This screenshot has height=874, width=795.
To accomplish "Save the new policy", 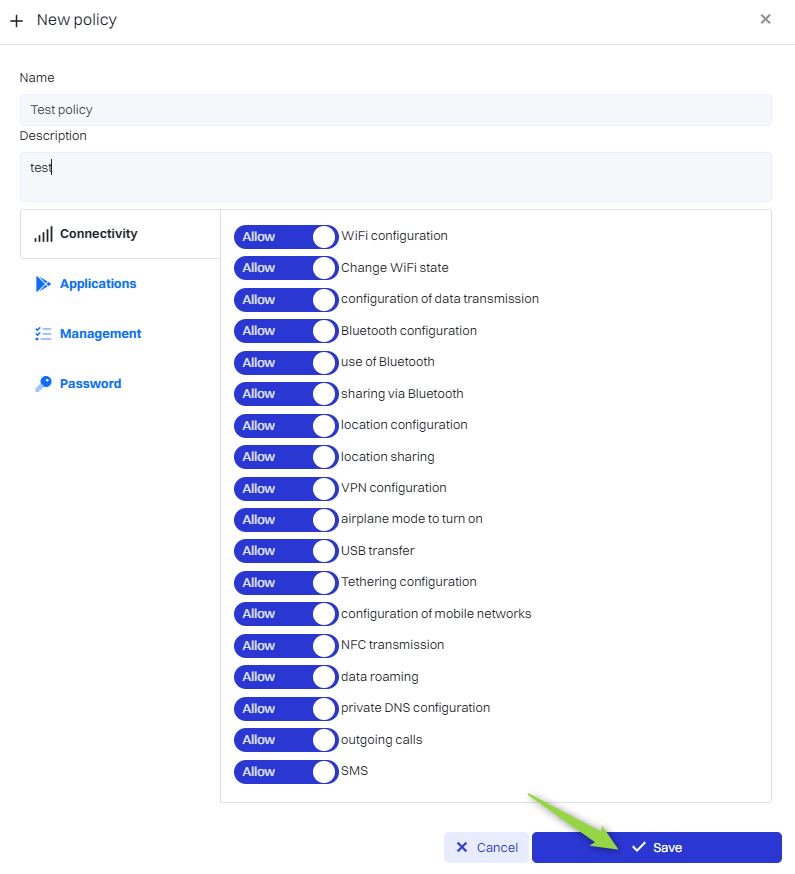I will point(656,847).
